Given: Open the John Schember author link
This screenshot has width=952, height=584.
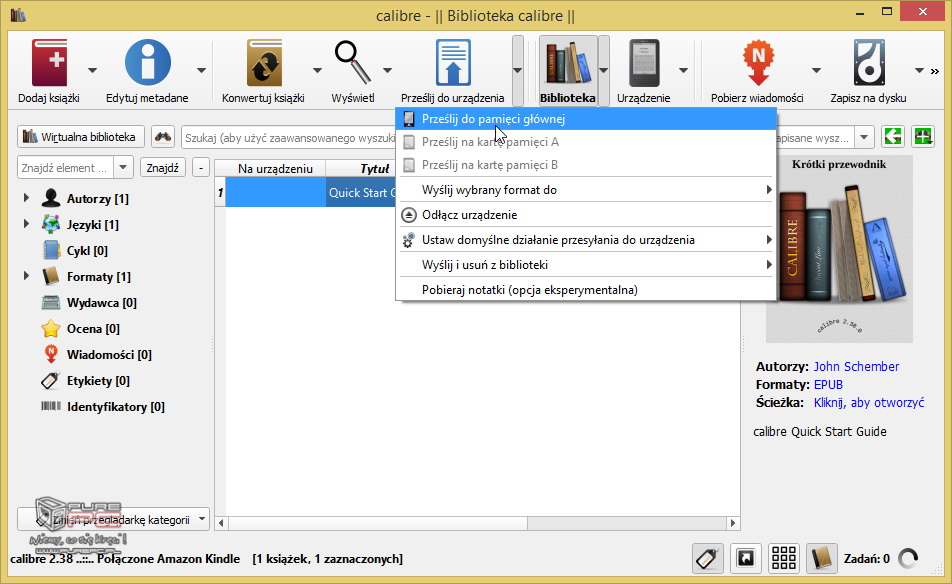Looking at the screenshot, I should point(856,366).
